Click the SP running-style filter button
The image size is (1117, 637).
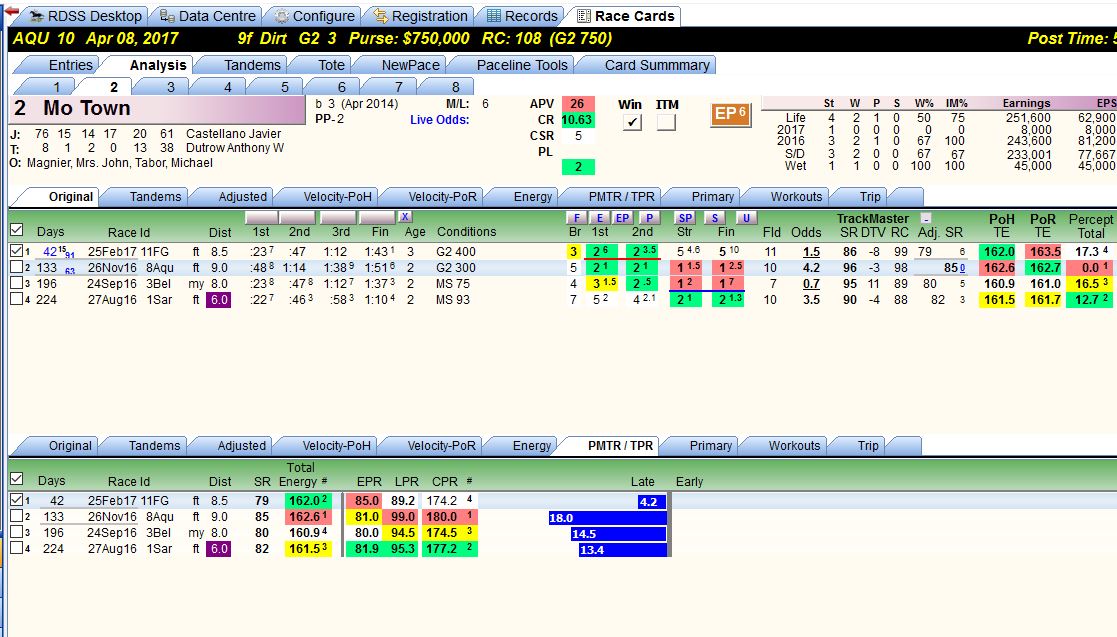coord(685,218)
